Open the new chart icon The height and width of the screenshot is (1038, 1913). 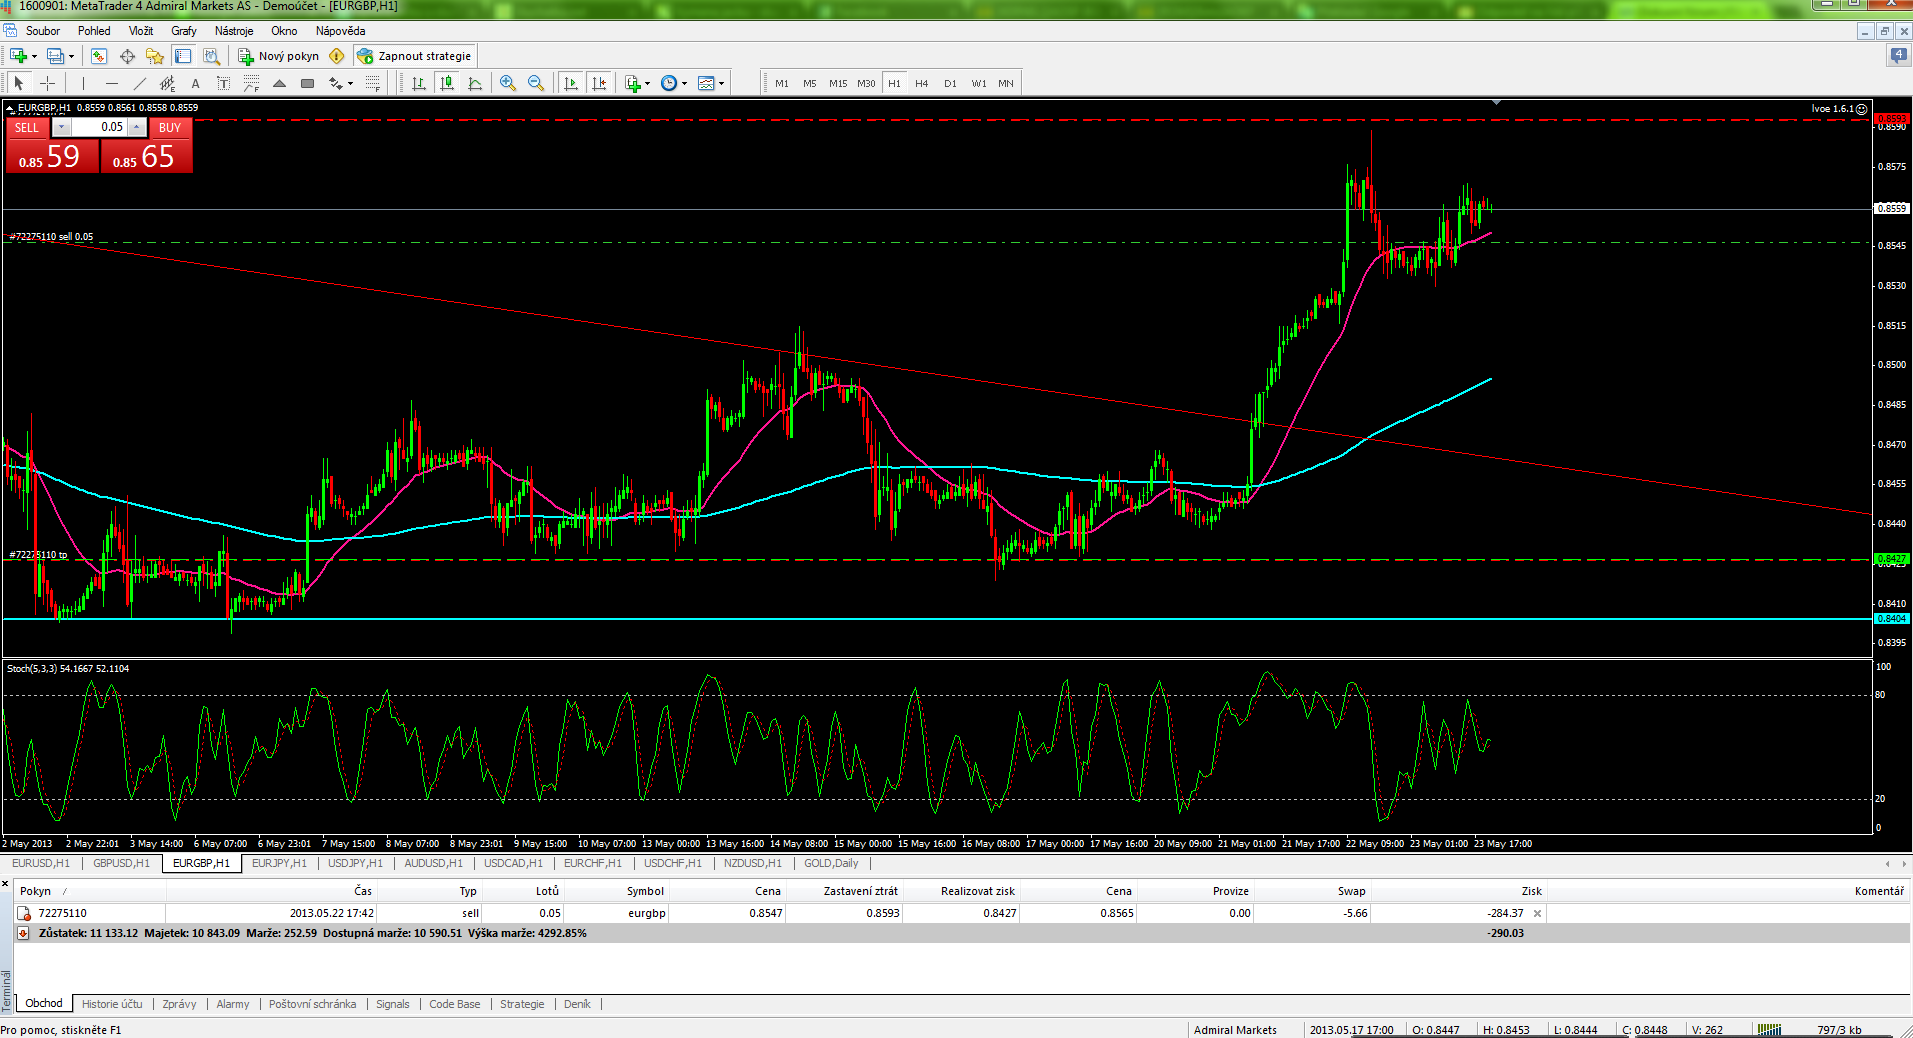(x=18, y=56)
